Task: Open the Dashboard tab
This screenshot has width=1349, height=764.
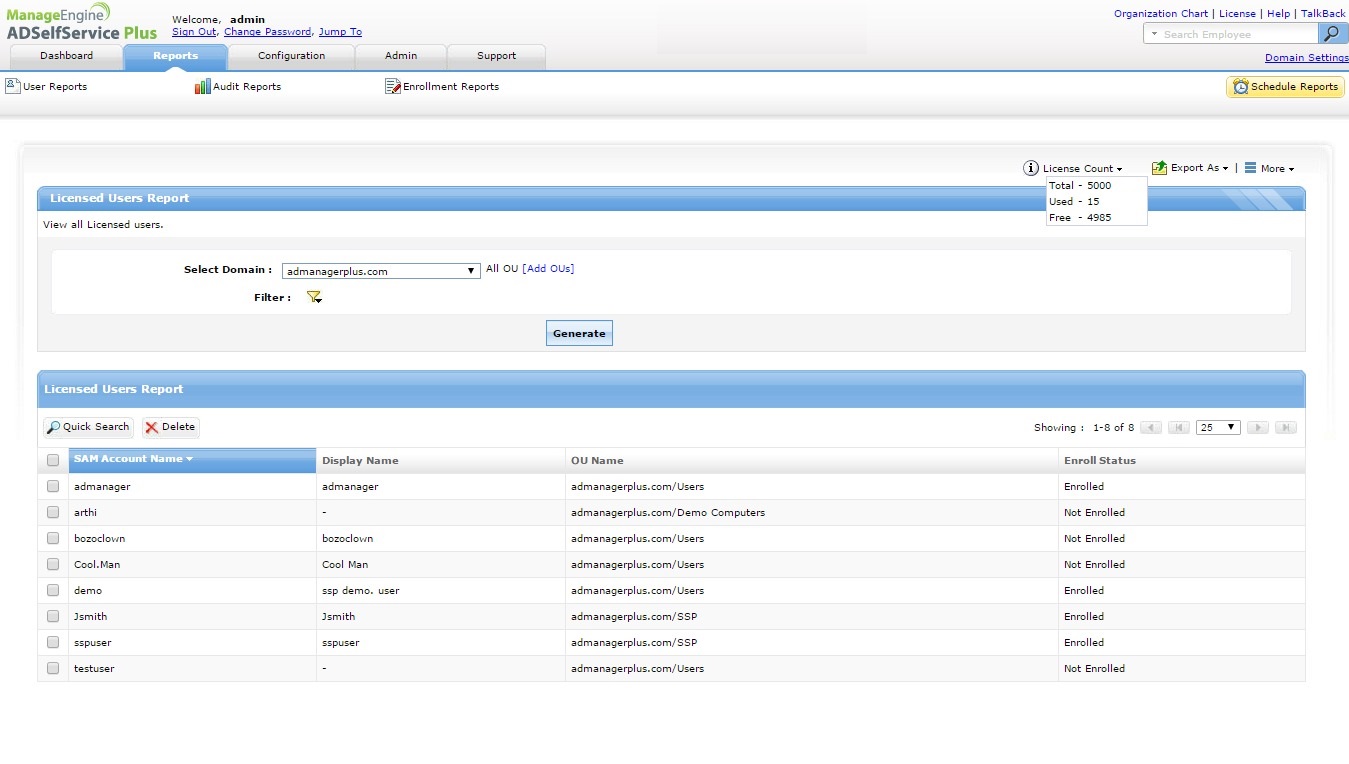Action: pyautogui.click(x=66, y=56)
